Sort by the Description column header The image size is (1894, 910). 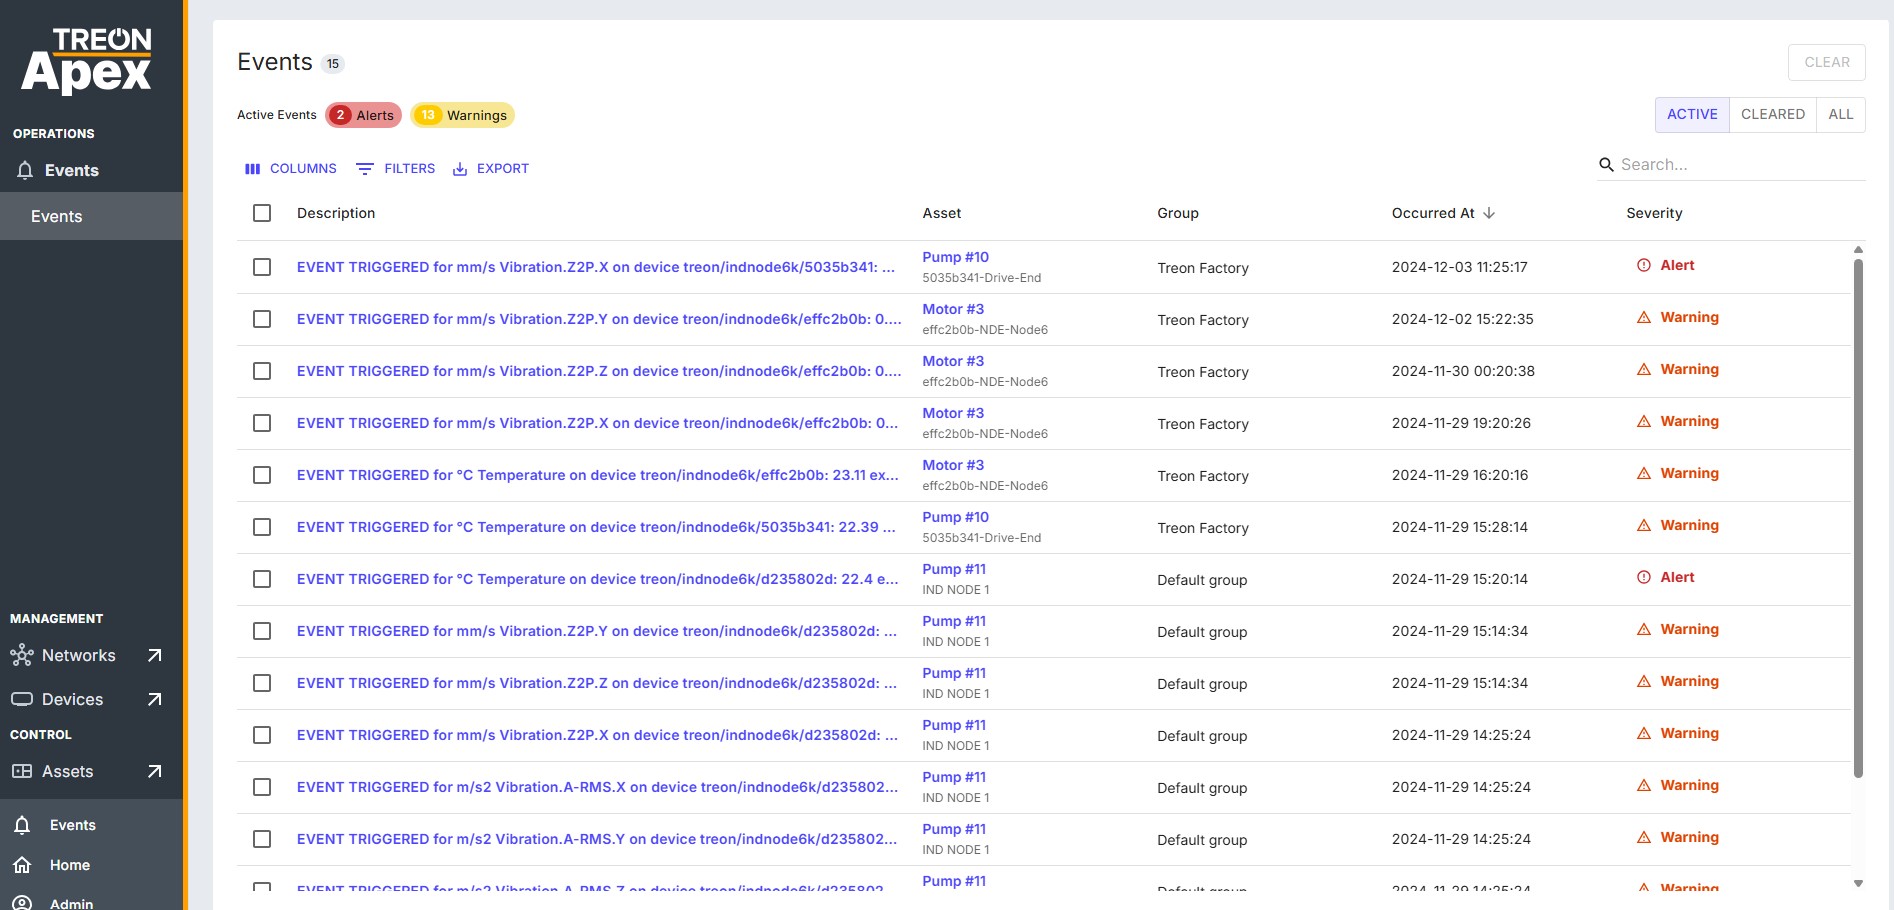point(336,213)
